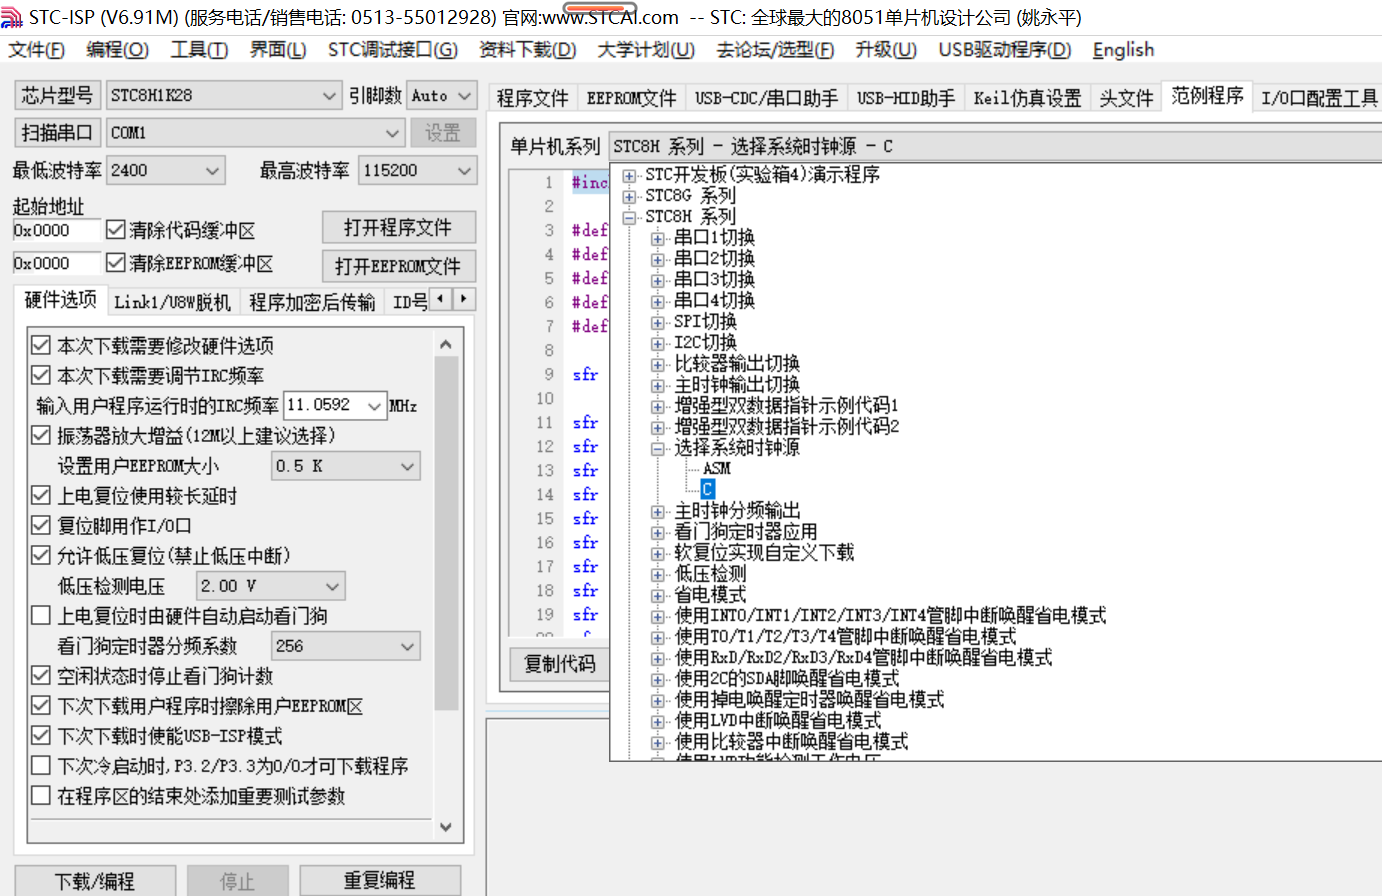Click the STC-ISP app icon in title bar
The image size is (1382, 896).
(13, 17)
